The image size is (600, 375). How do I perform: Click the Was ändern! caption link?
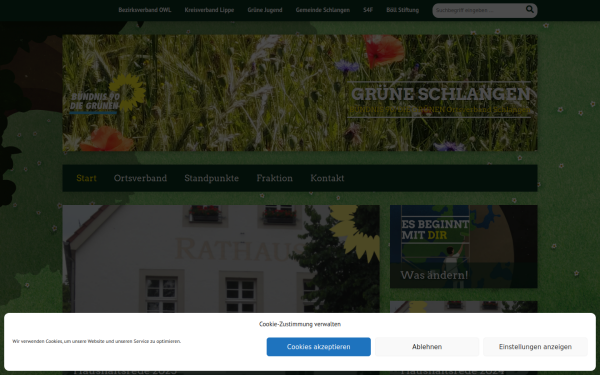[434, 275]
